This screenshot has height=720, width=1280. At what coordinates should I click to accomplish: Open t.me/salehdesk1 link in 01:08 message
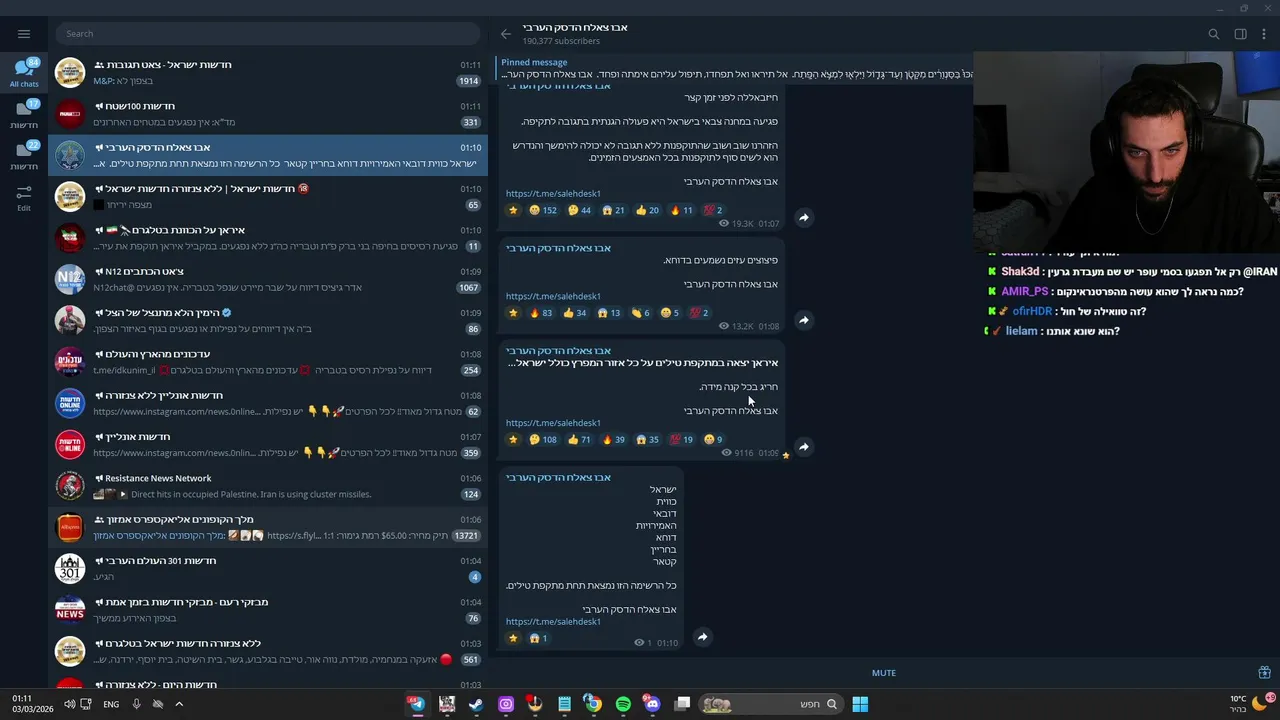553,296
